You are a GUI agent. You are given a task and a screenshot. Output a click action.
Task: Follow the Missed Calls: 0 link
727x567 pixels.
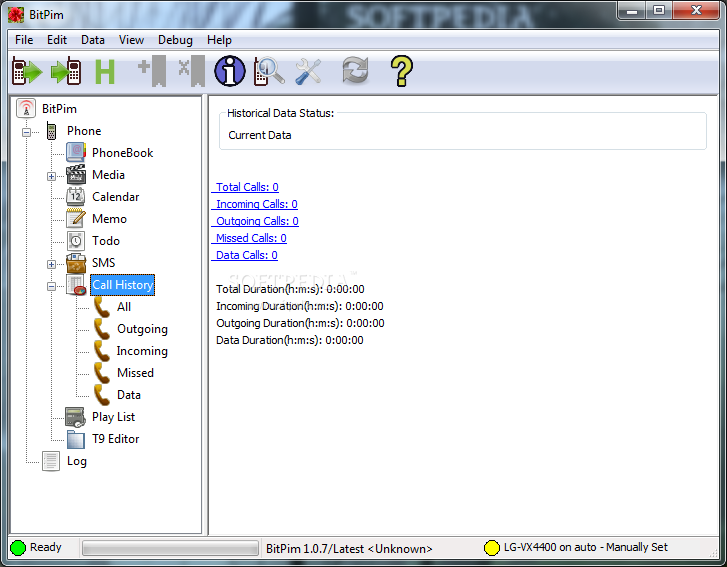click(249, 238)
